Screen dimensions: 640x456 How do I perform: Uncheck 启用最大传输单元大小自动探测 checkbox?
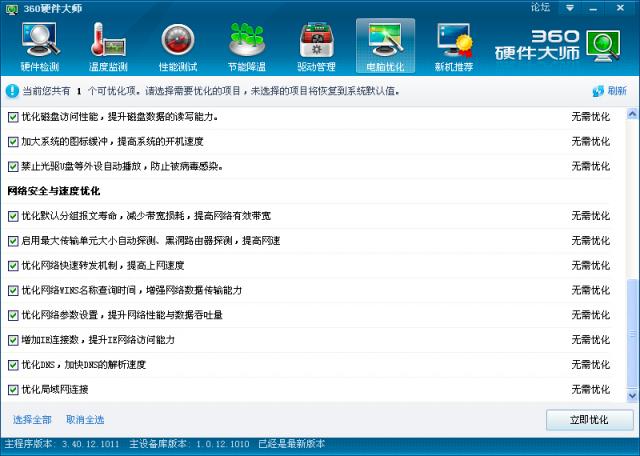pyautogui.click(x=13, y=241)
